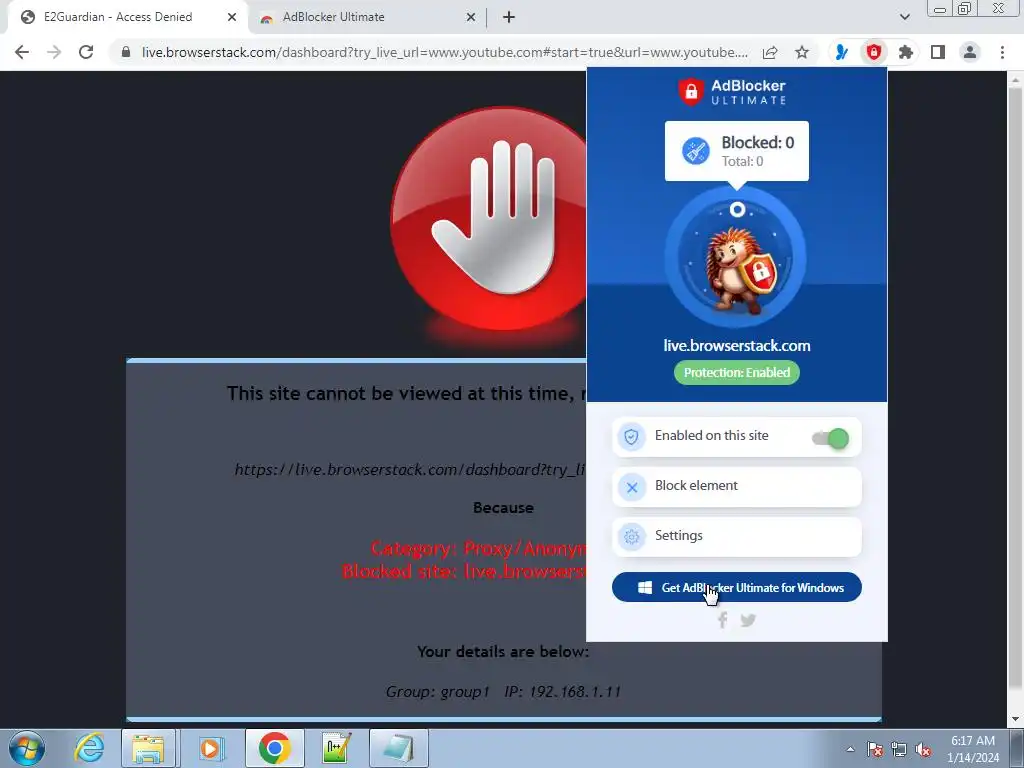Click the red stop hand image
The image size is (1024, 768).
490,219
